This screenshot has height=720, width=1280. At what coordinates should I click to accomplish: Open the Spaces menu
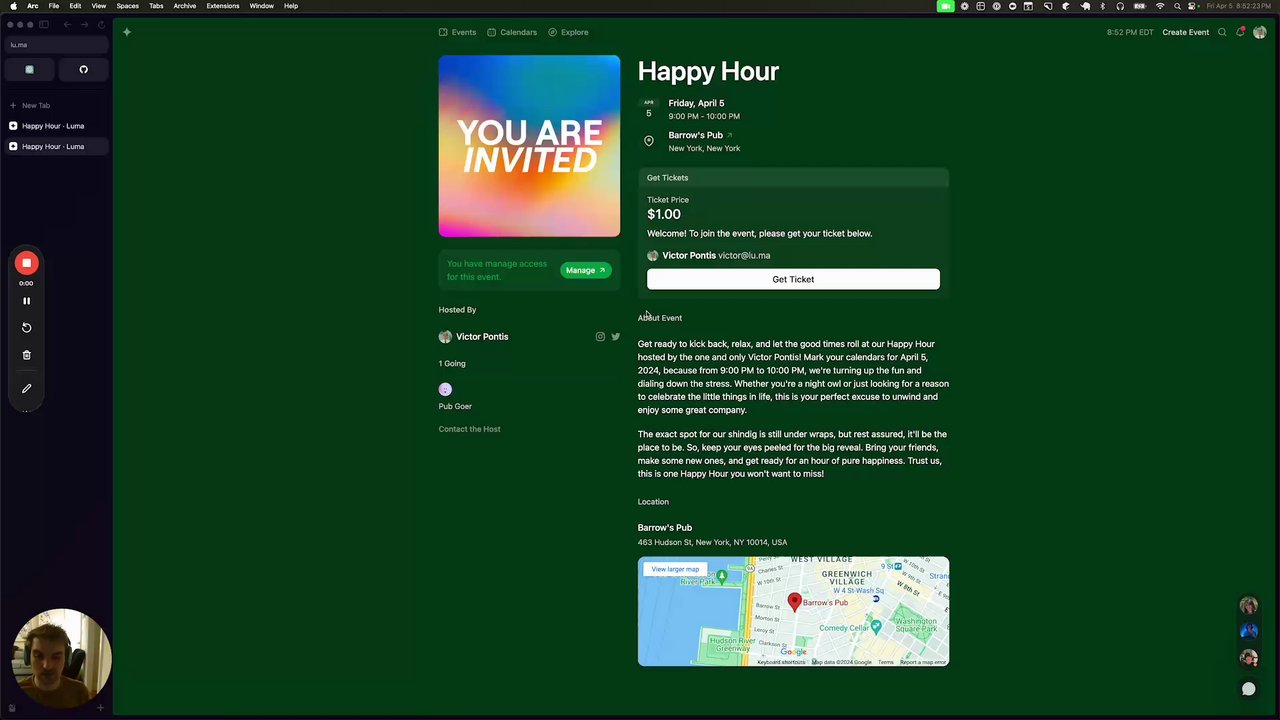point(127,6)
